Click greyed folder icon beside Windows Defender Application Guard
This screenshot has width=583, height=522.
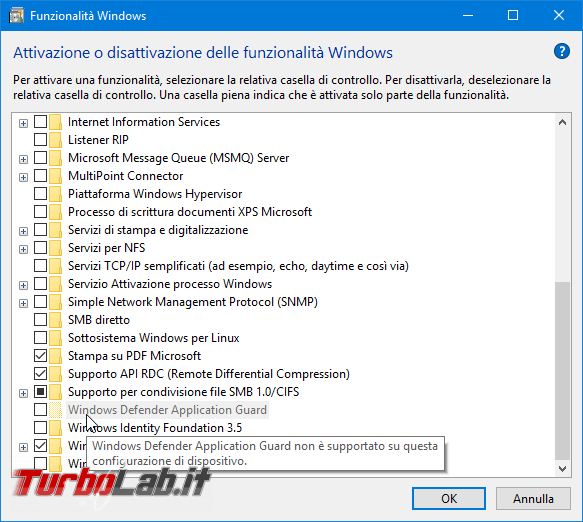tap(55, 410)
